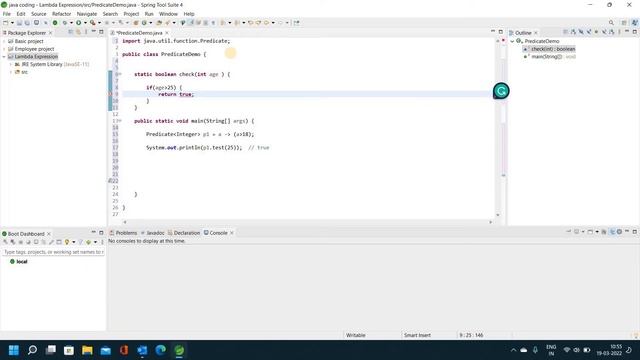The height and width of the screenshot is (360, 640).
Task: Open the Window menu
Action: point(168,14)
